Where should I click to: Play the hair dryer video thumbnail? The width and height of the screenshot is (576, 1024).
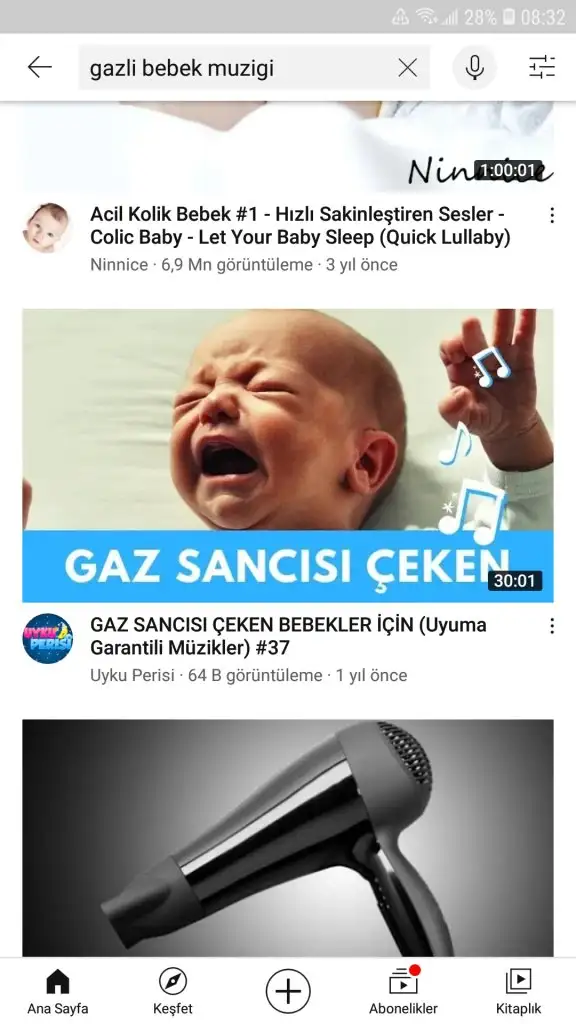click(288, 839)
